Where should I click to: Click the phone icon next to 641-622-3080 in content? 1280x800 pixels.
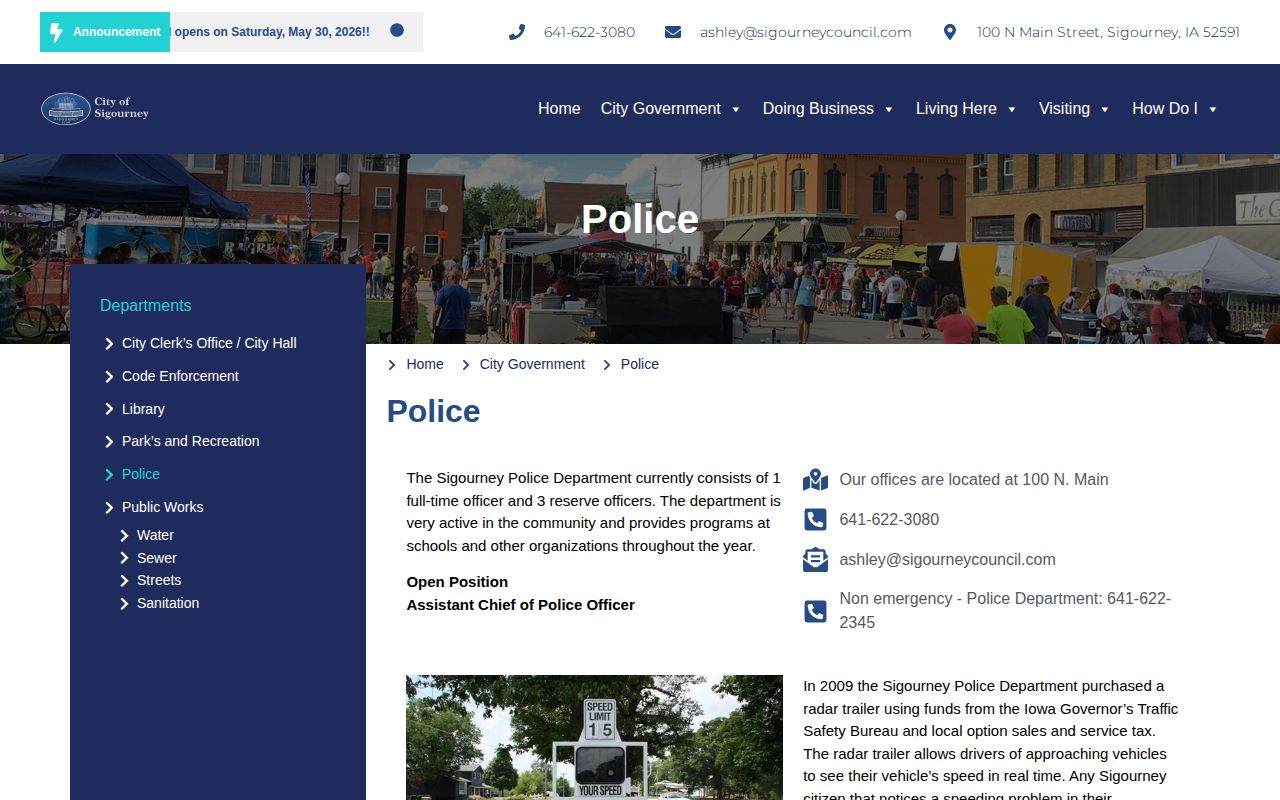[816, 520]
